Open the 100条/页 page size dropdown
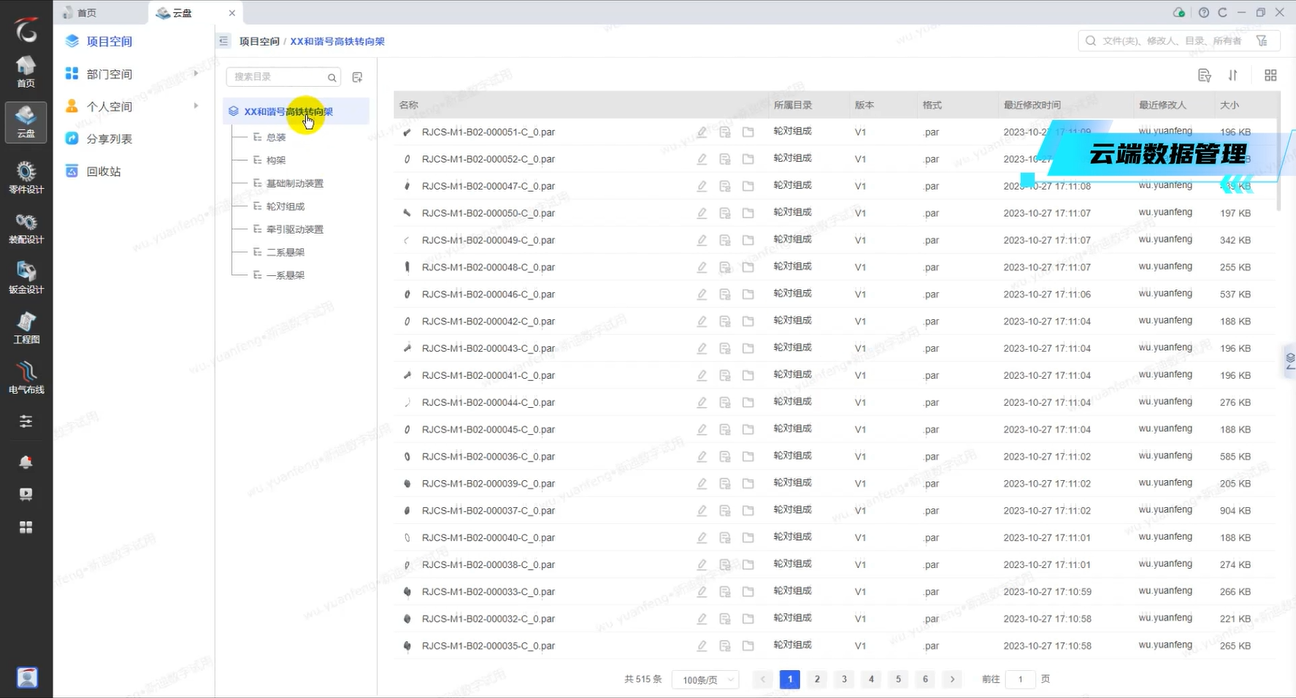 (704, 680)
